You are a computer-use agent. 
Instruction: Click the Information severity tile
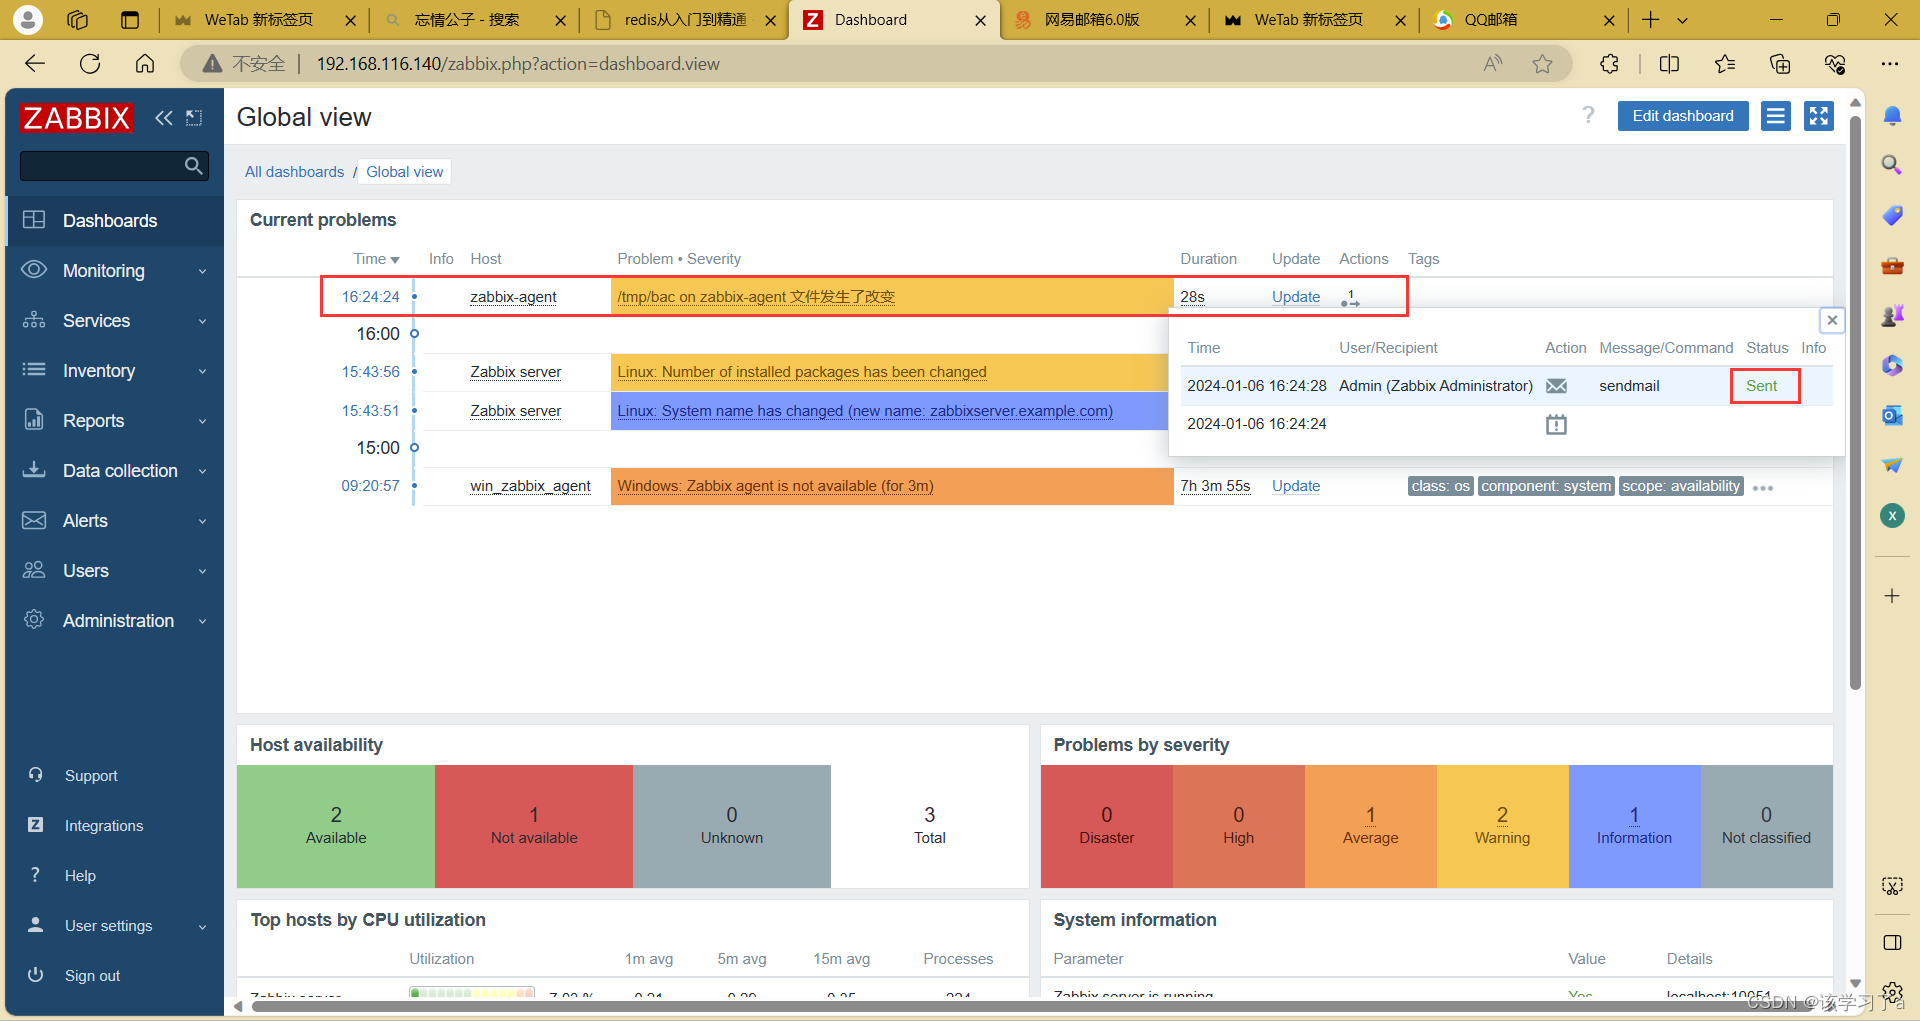pos(1634,826)
